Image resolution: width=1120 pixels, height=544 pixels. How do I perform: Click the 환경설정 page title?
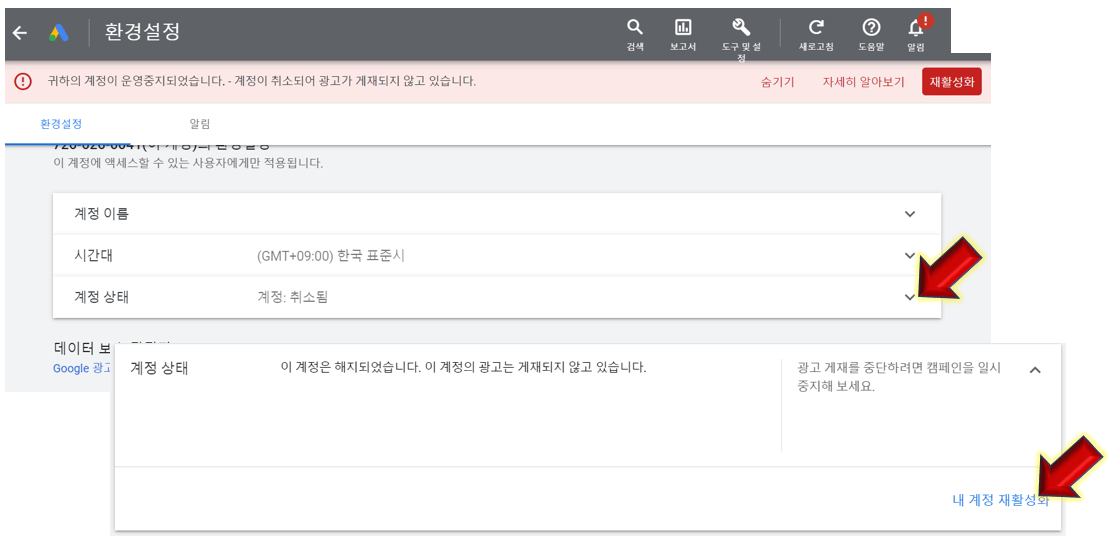pyautogui.click(x=142, y=32)
